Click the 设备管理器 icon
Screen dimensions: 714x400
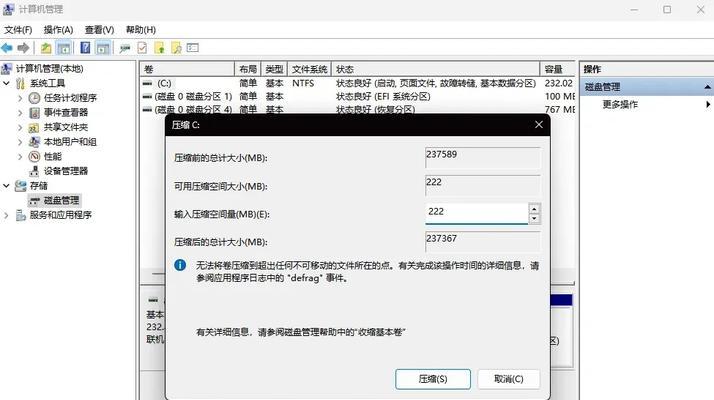point(34,171)
